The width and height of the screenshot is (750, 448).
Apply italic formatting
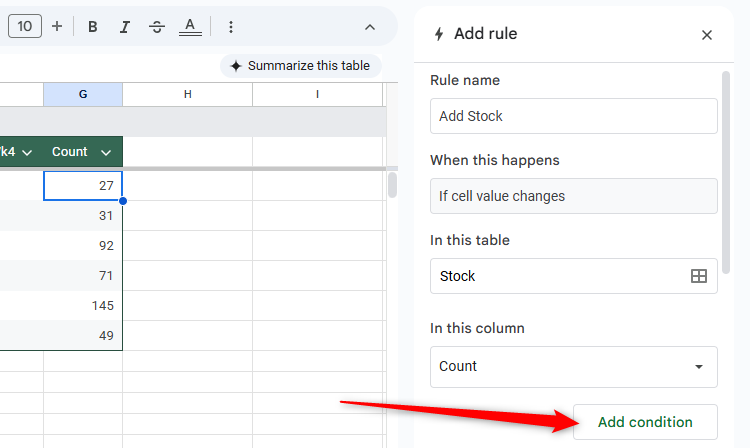[124, 27]
